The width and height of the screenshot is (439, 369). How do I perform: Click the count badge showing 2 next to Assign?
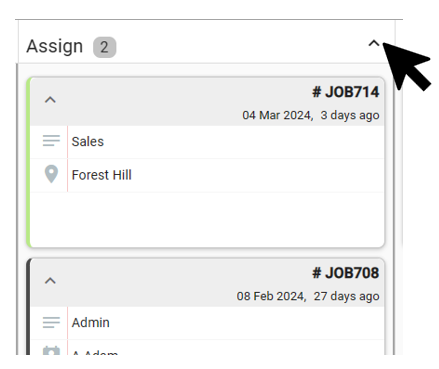[x=104, y=47]
